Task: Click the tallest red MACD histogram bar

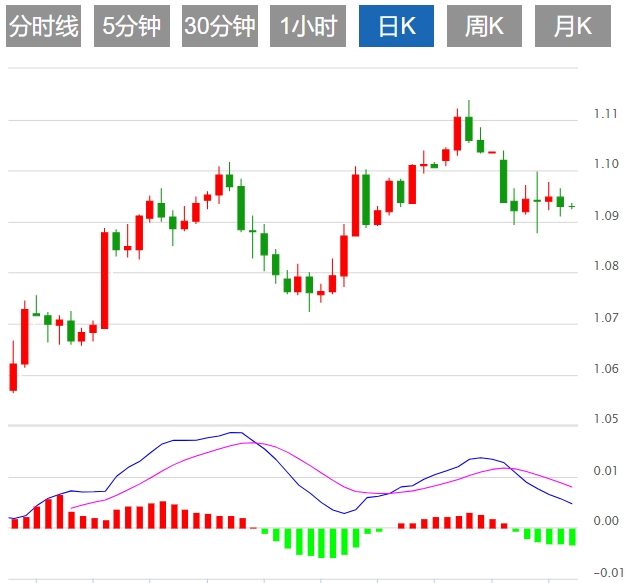Action: point(60,511)
